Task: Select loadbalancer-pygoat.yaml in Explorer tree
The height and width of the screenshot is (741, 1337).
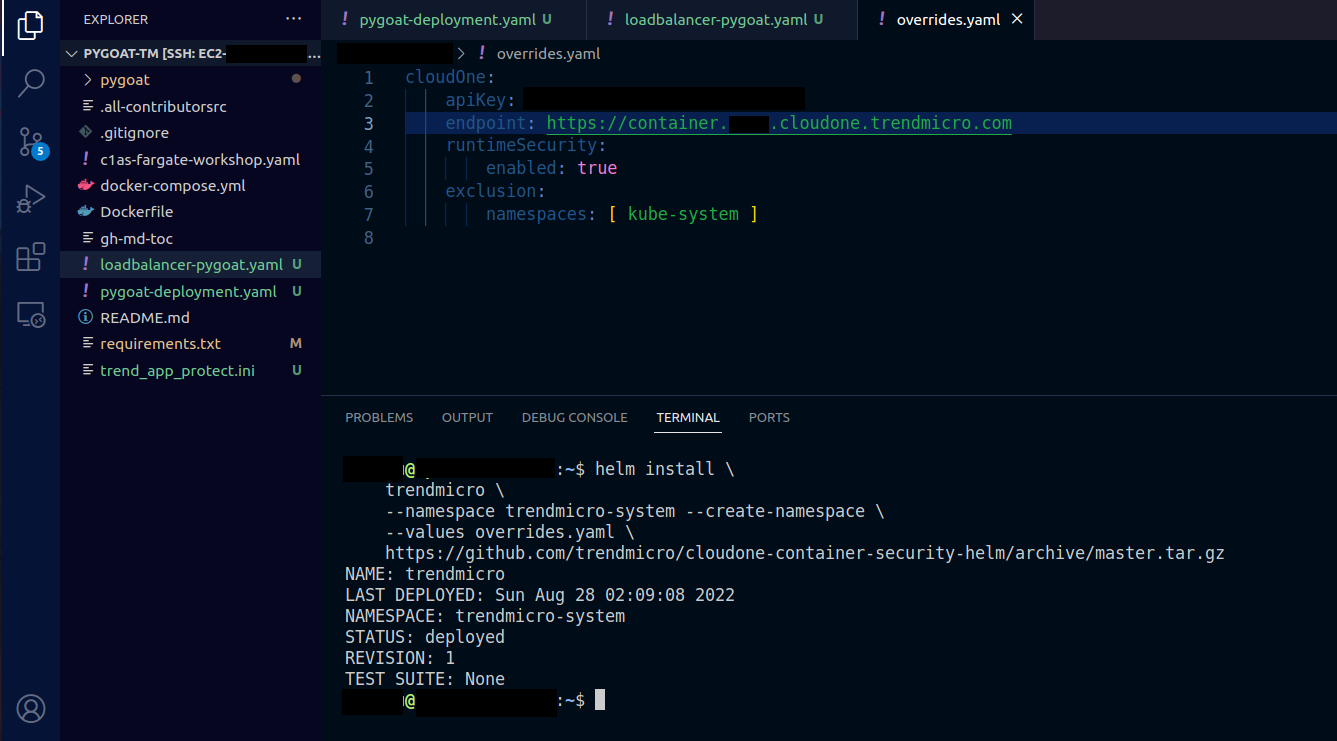Action: (191, 265)
